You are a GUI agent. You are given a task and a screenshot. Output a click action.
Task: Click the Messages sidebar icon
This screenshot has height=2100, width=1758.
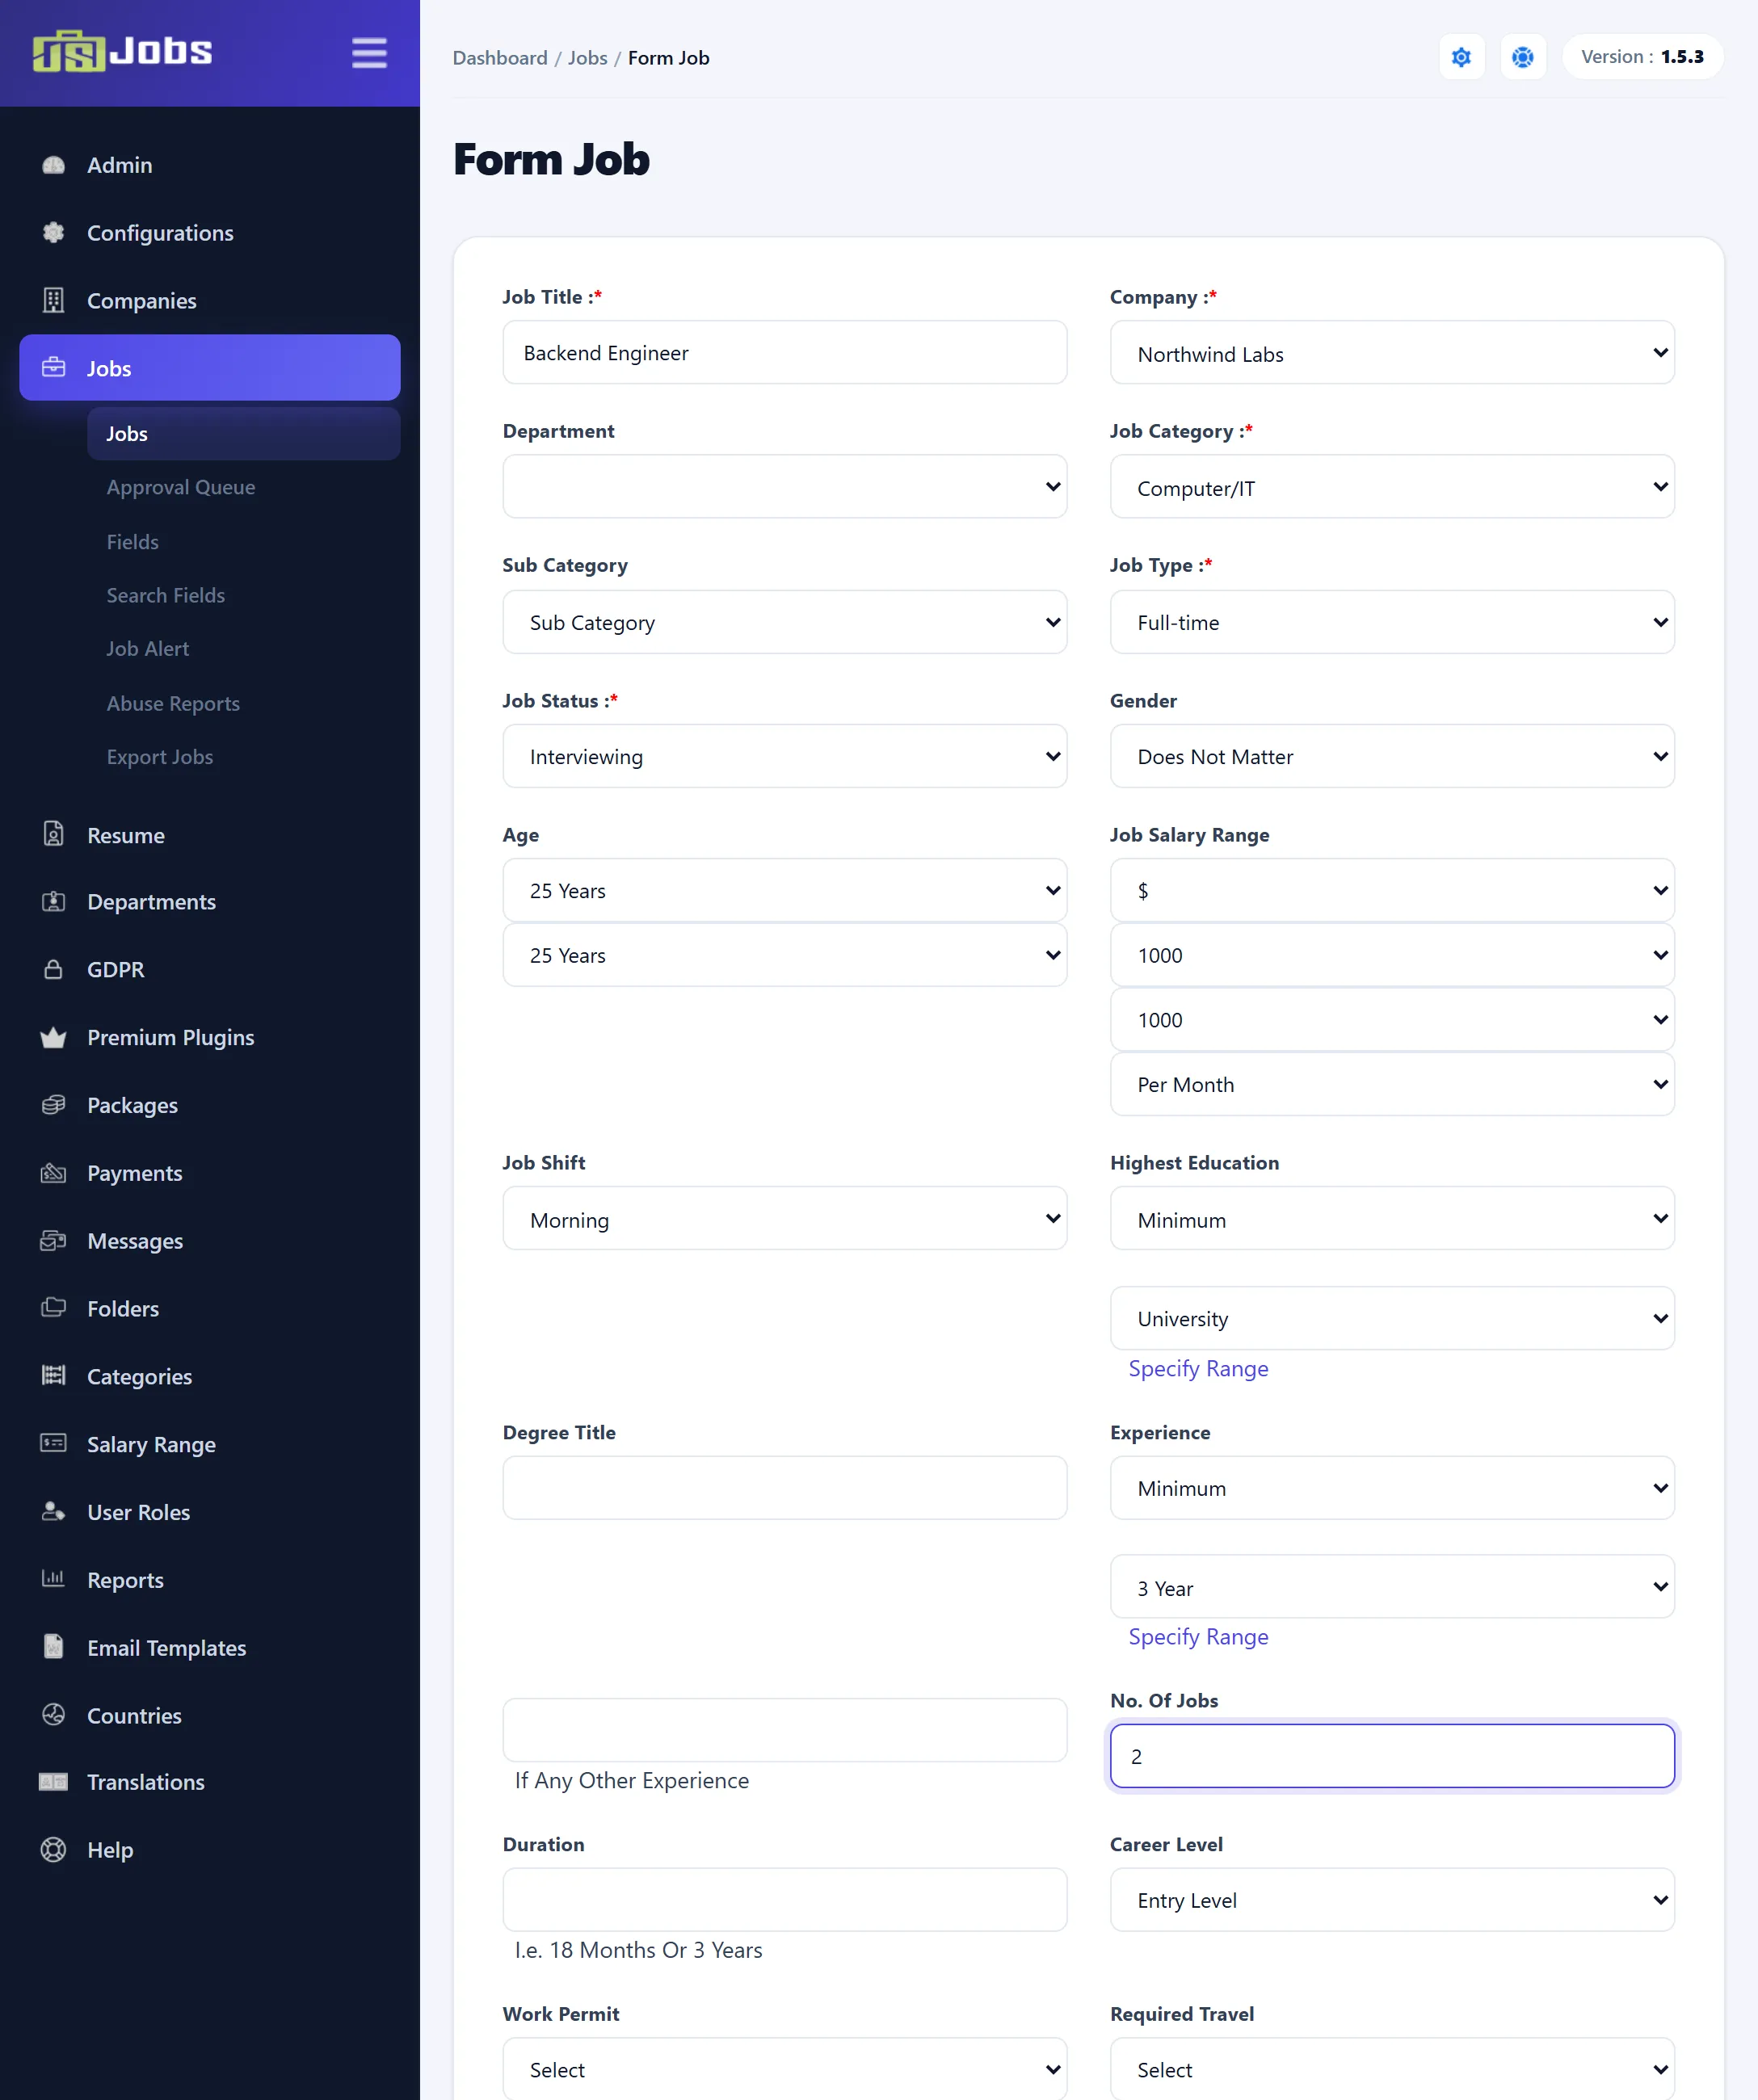pos(54,1241)
